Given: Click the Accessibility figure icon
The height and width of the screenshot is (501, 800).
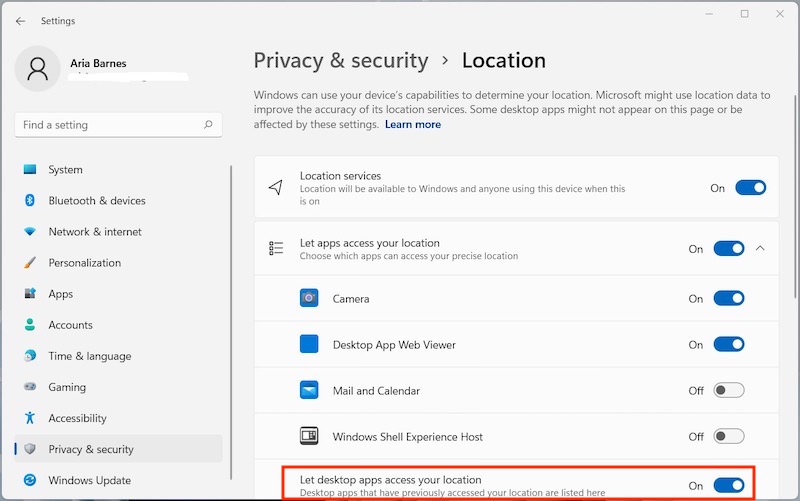Looking at the screenshot, I should pyautogui.click(x=30, y=418).
